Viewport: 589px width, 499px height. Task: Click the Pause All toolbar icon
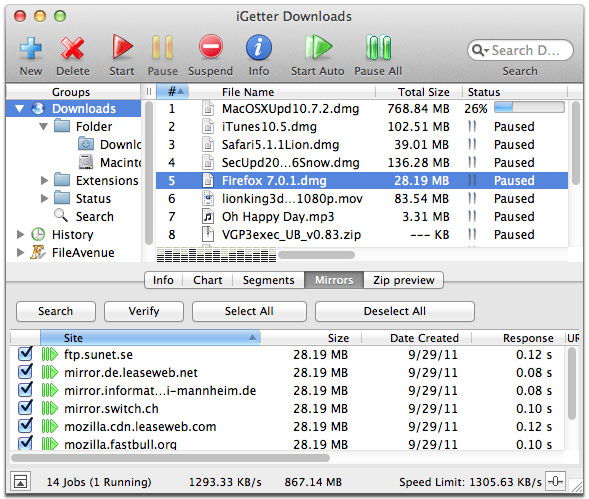378,47
